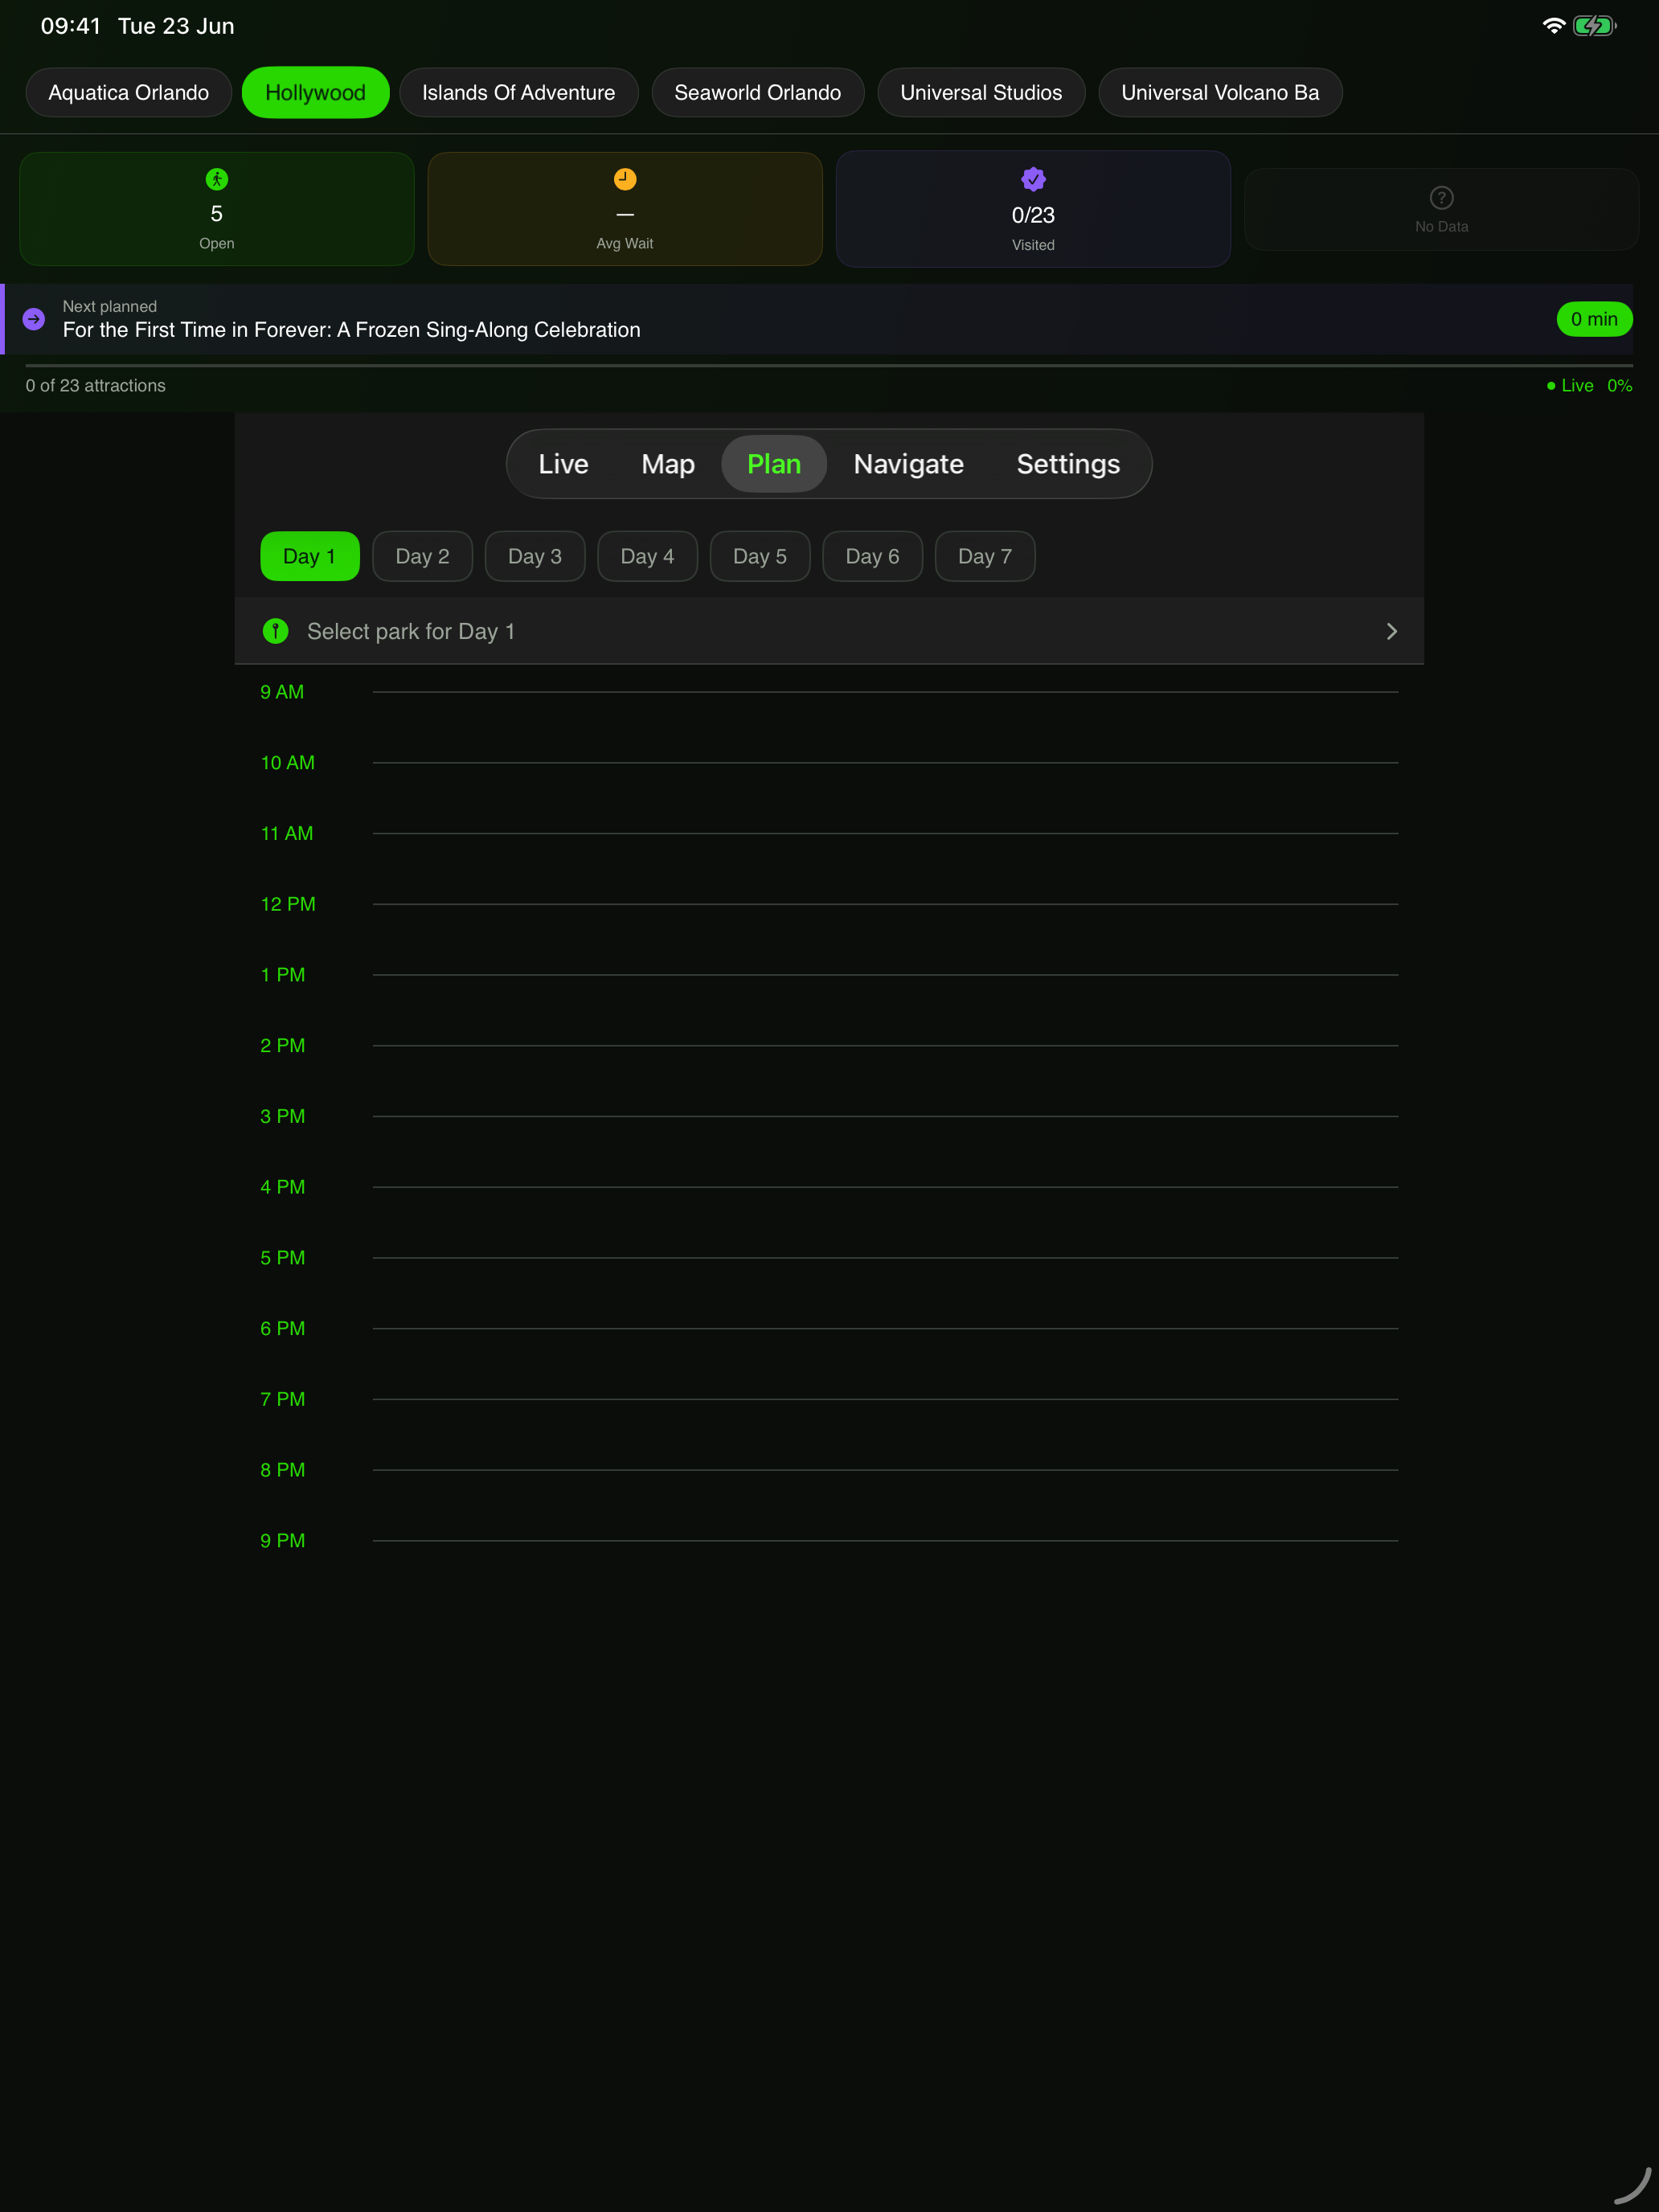
Task: Click the 4 PM timeline slot
Action: 829,1187
